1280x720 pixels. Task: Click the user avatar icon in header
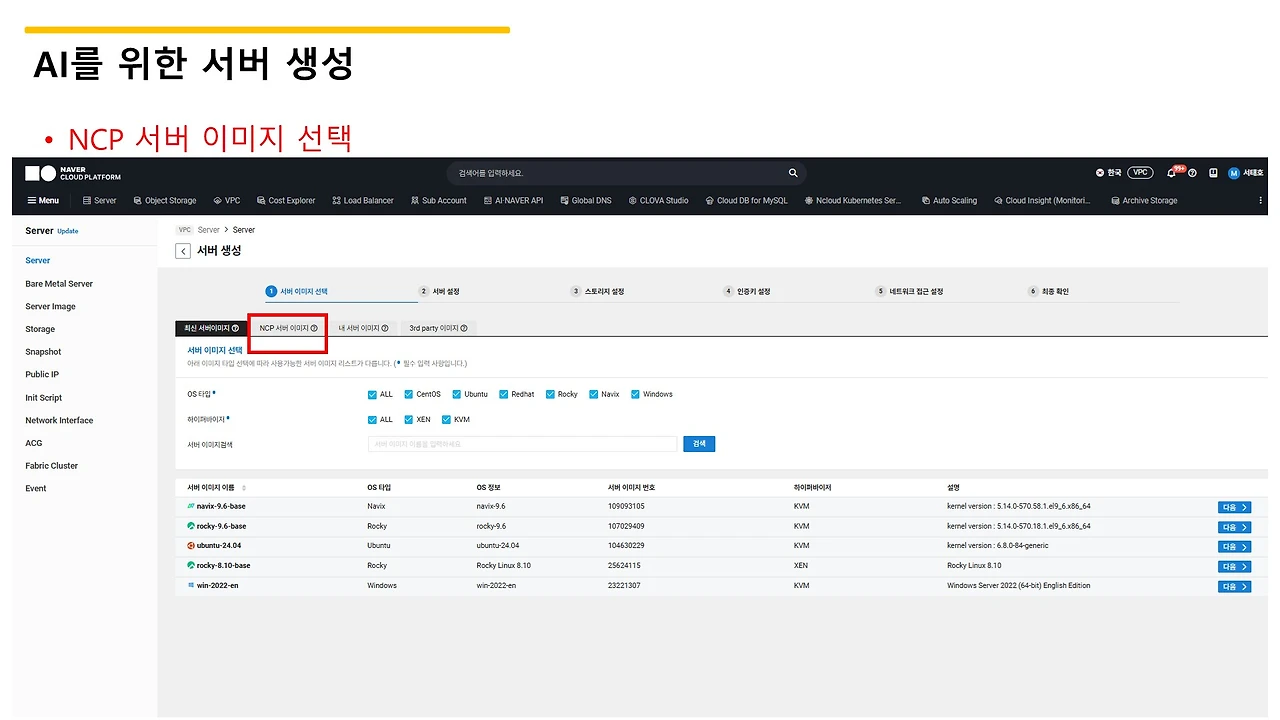pos(1233,173)
